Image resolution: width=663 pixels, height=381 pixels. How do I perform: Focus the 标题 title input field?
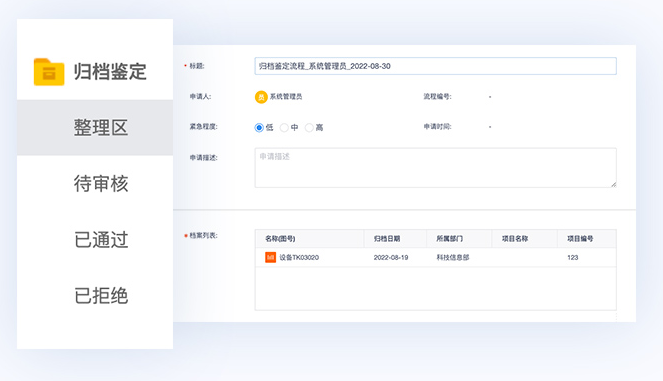[436, 66]
